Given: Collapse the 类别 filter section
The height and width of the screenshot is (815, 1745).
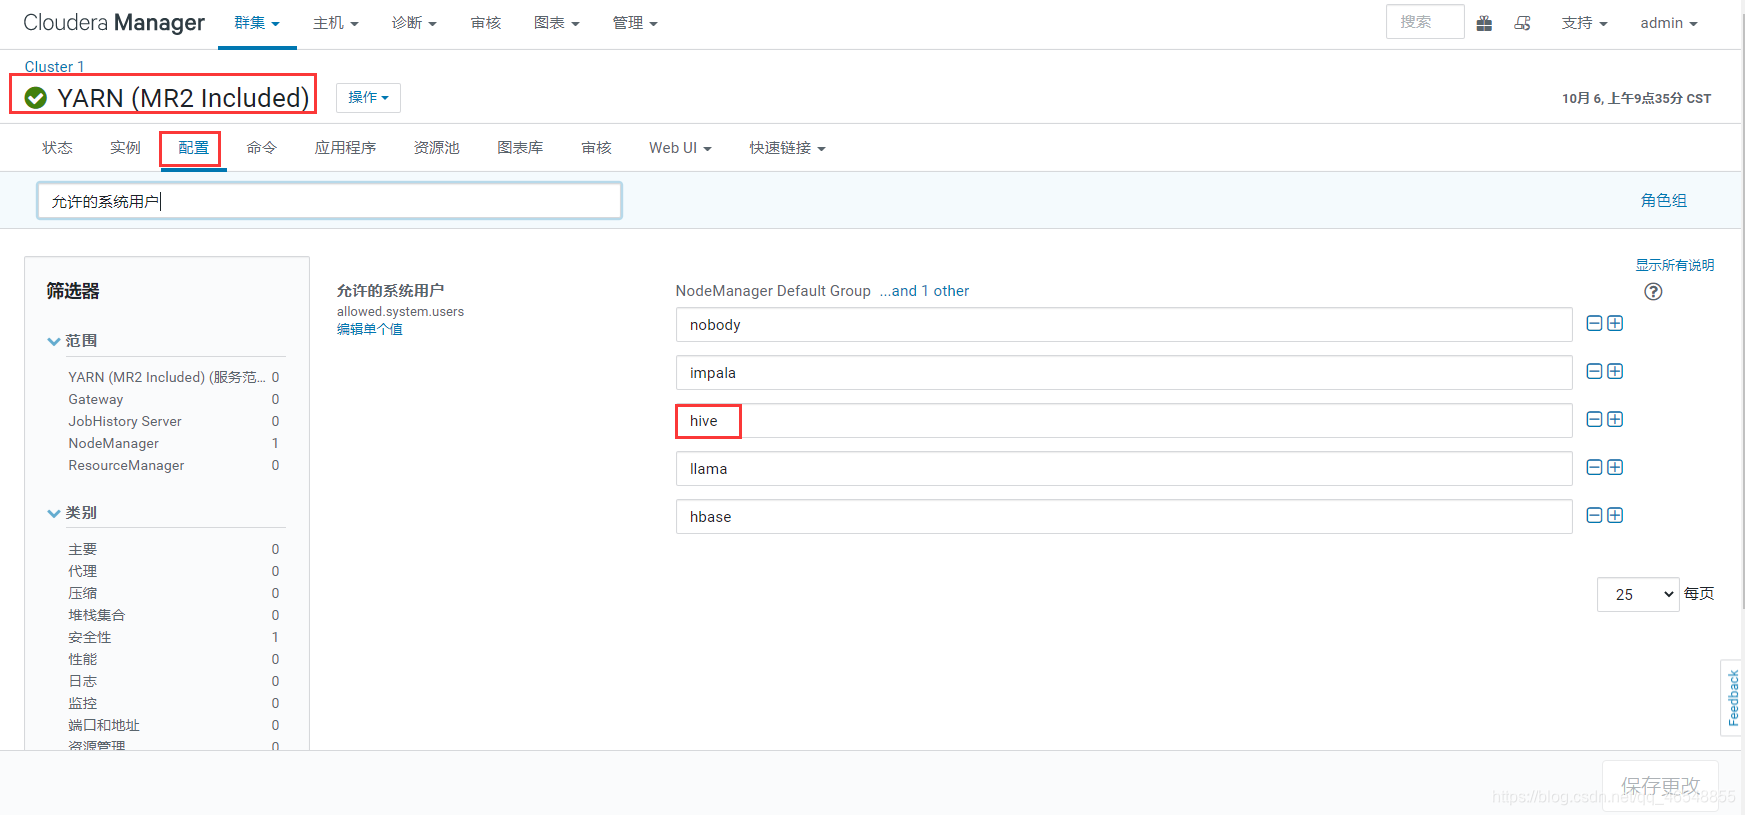Looking at the screenshot, I should pos(72,513).
